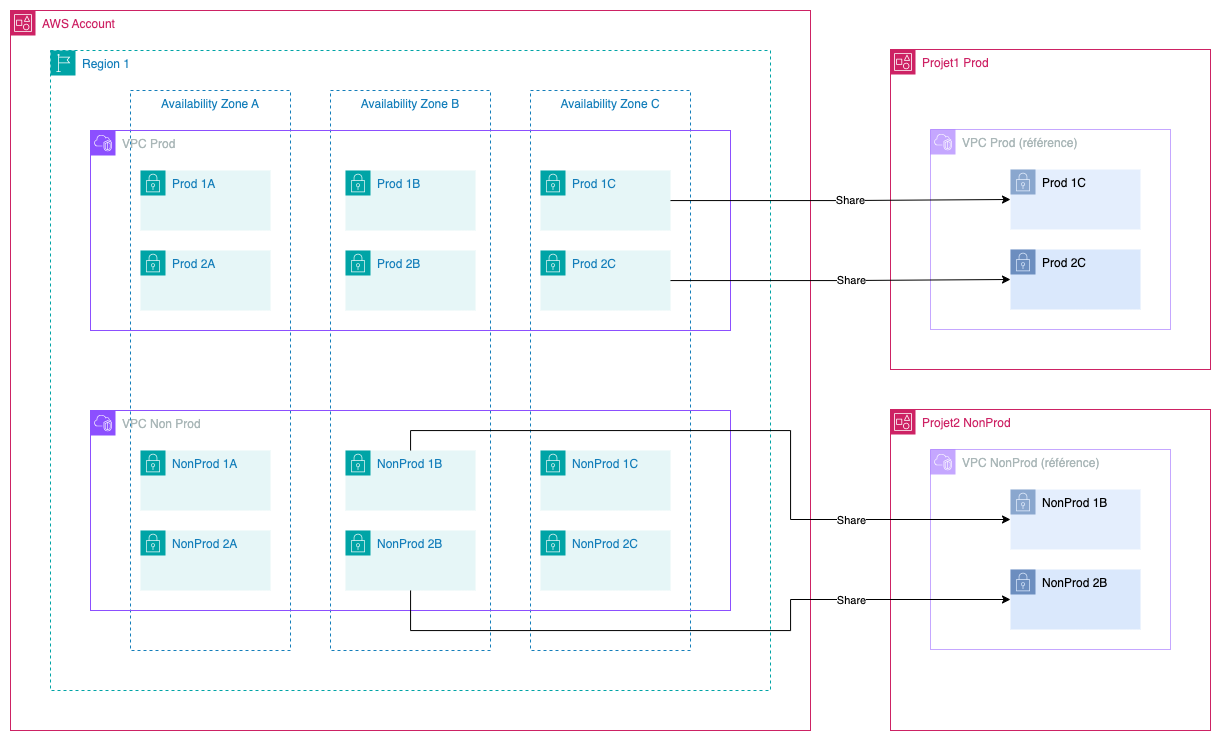Click the Prod 2C lock icon in VPC Prod

(x=553, y=263)
